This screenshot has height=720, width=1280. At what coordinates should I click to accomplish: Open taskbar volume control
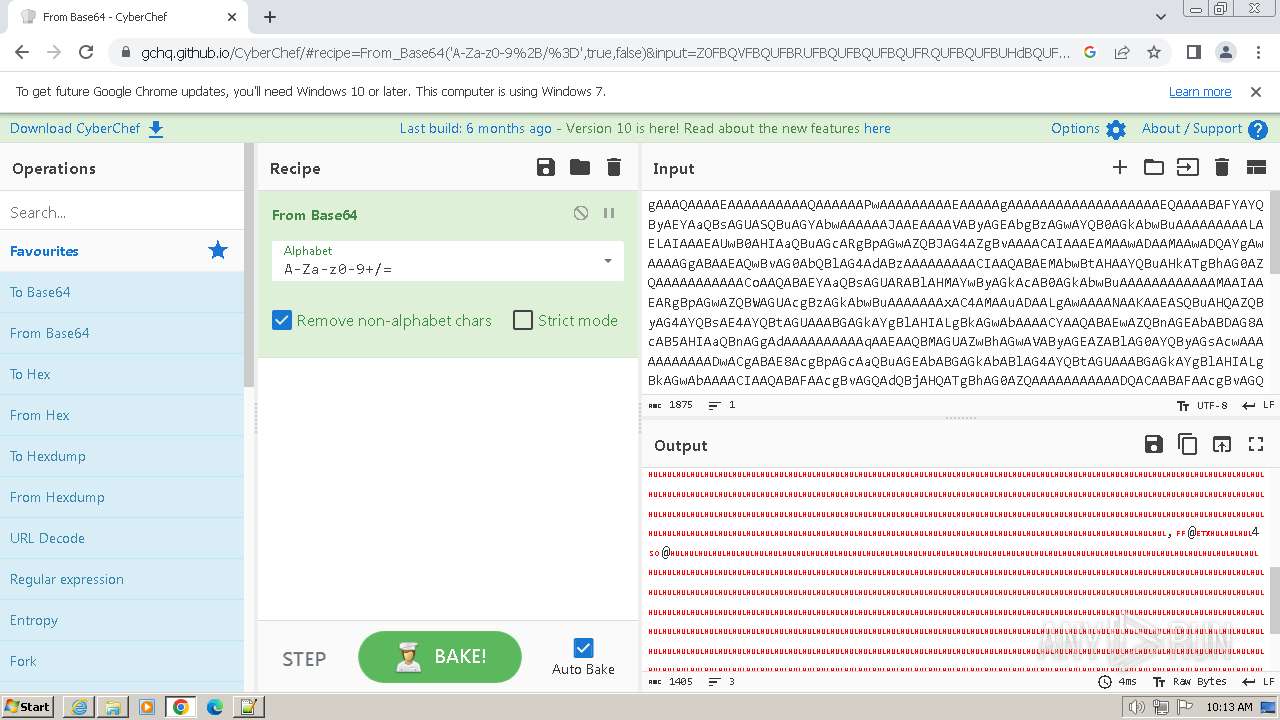(1136, 706)
